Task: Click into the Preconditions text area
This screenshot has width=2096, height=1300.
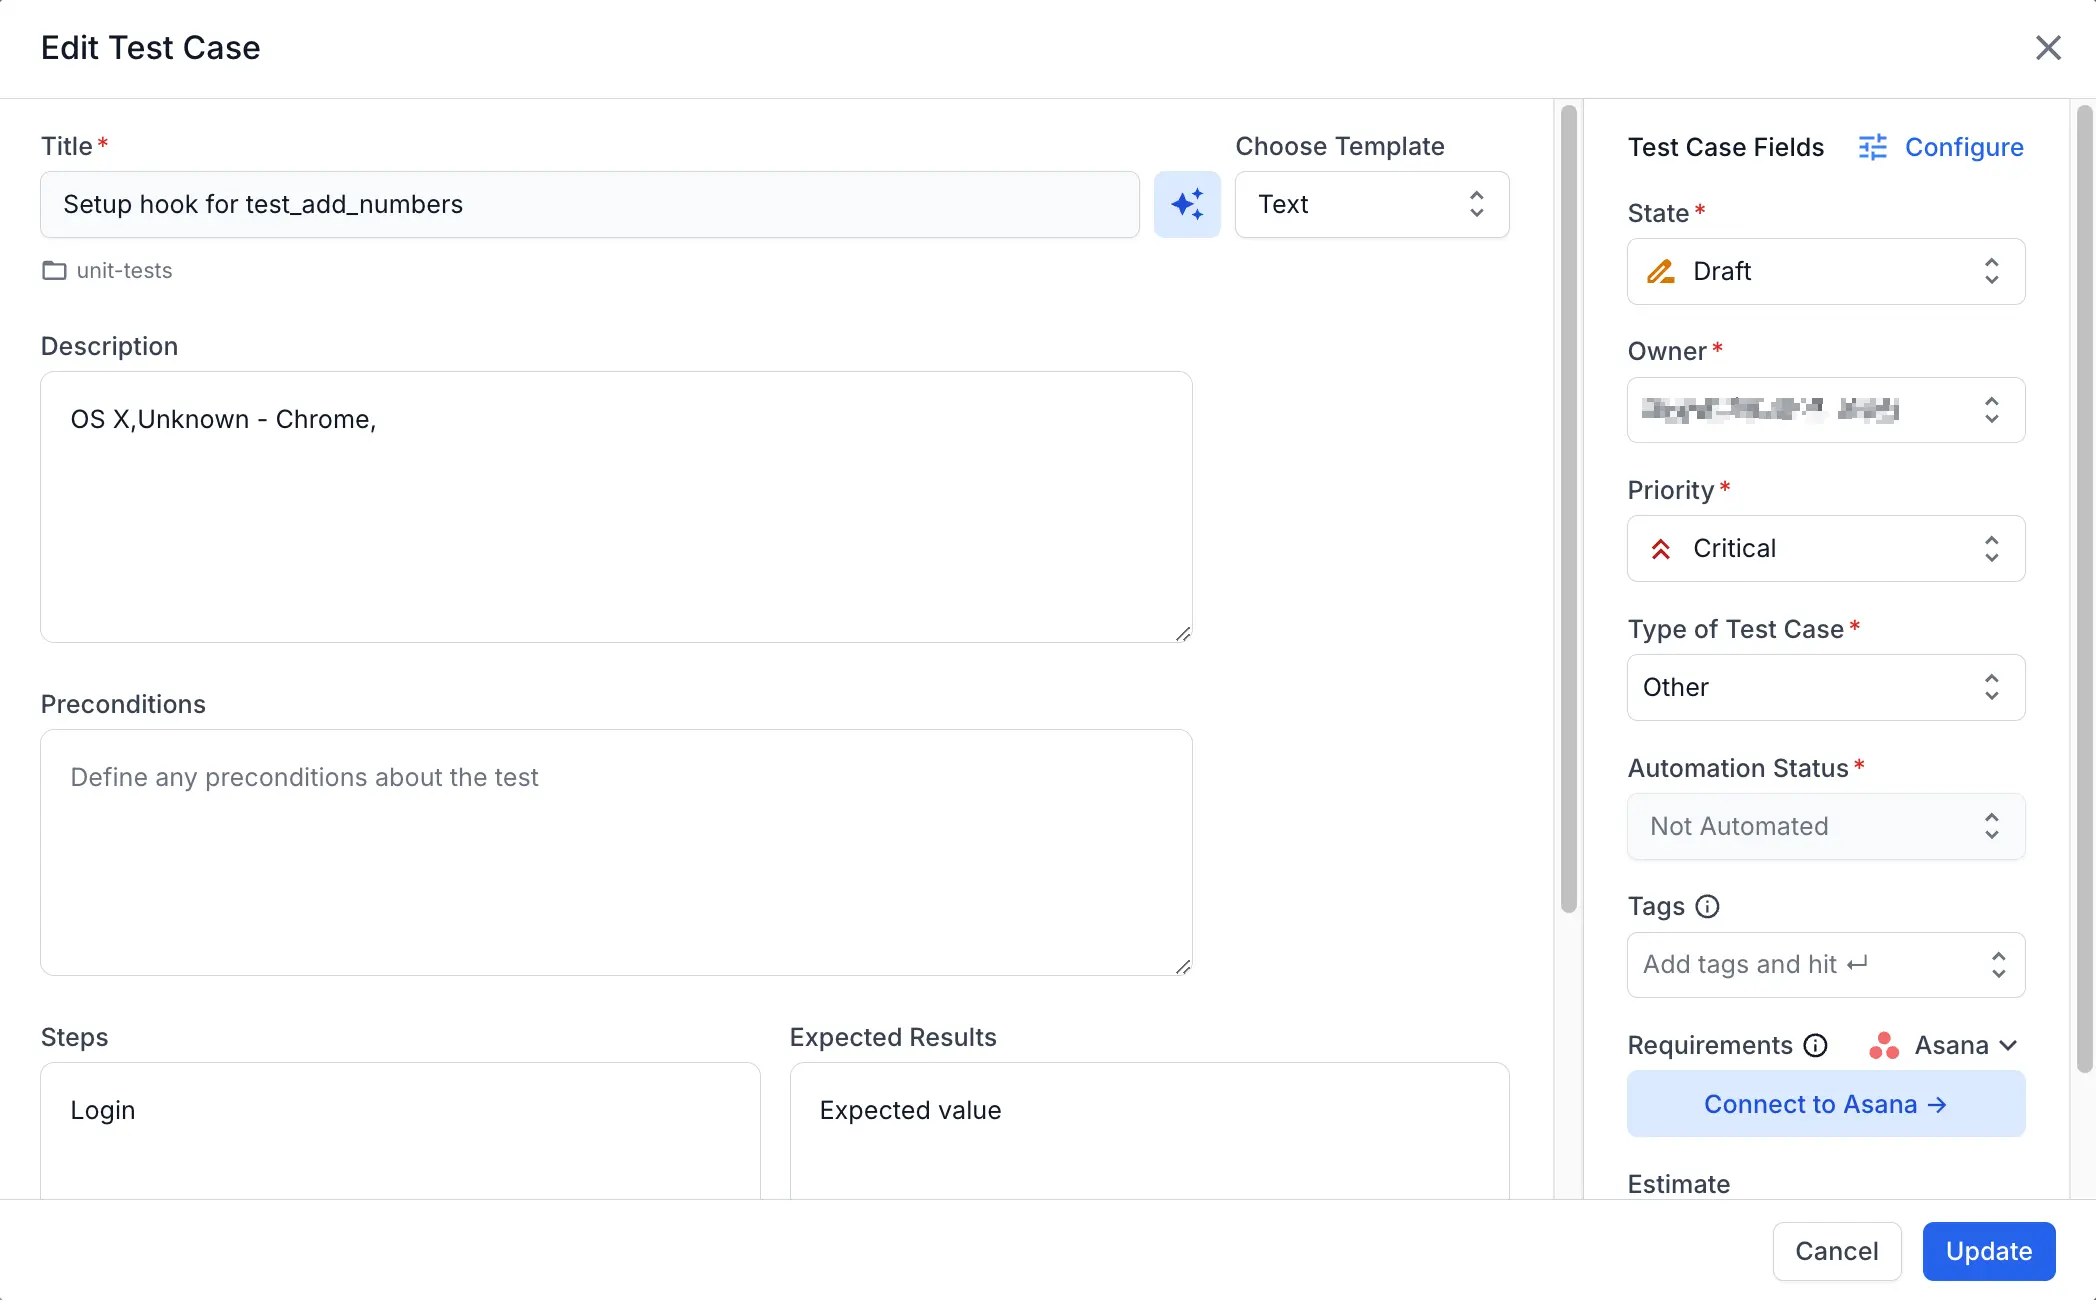Action: (615, 852)
